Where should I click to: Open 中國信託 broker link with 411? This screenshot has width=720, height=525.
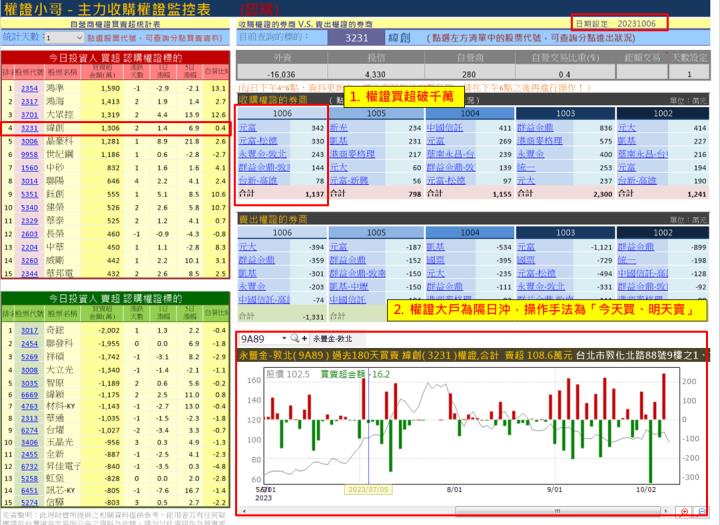[x=444, y=128]
